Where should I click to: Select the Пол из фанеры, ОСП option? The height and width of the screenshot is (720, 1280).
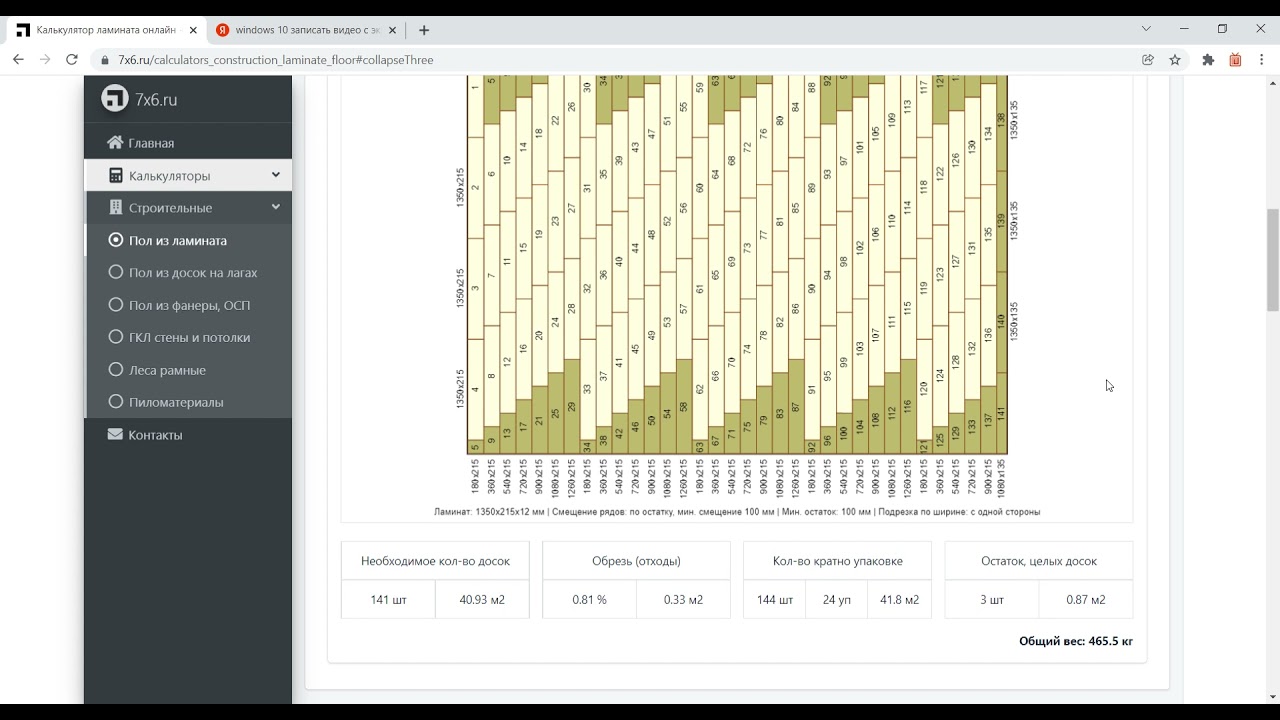(189, 305)
